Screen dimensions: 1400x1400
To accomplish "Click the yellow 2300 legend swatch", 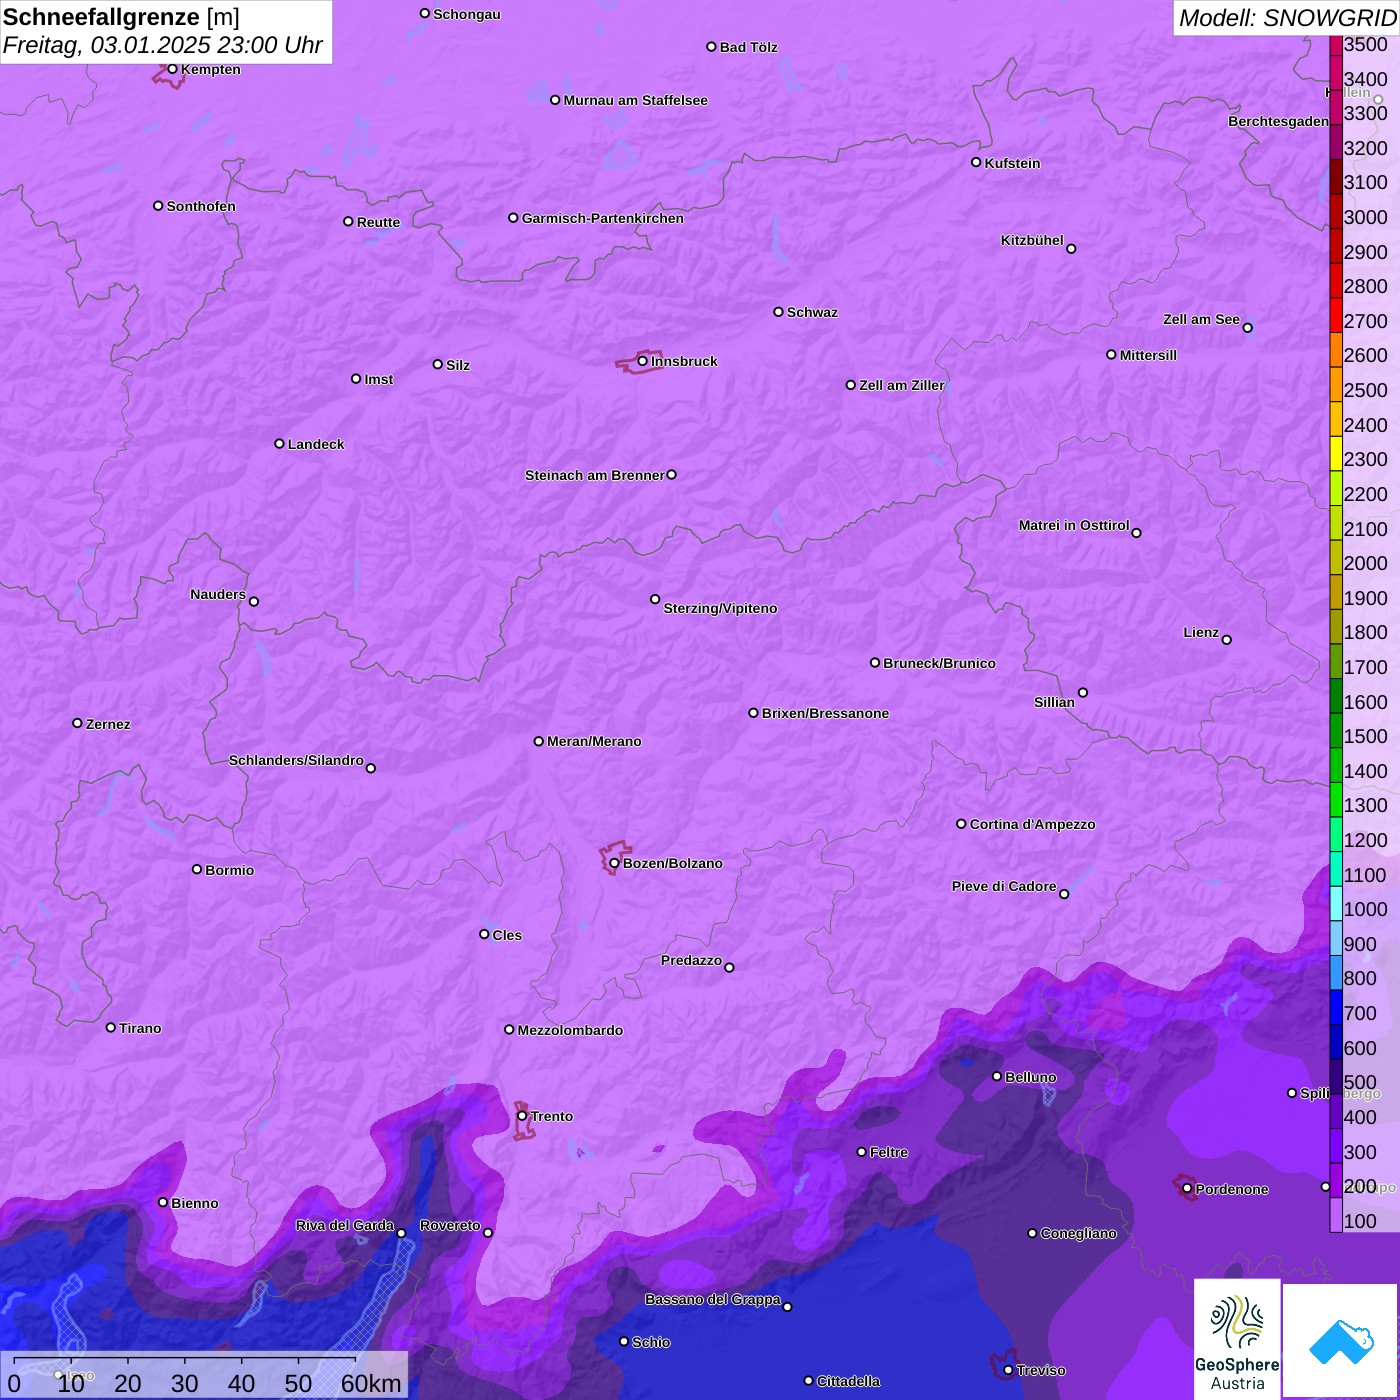I will click(1336, 453).
